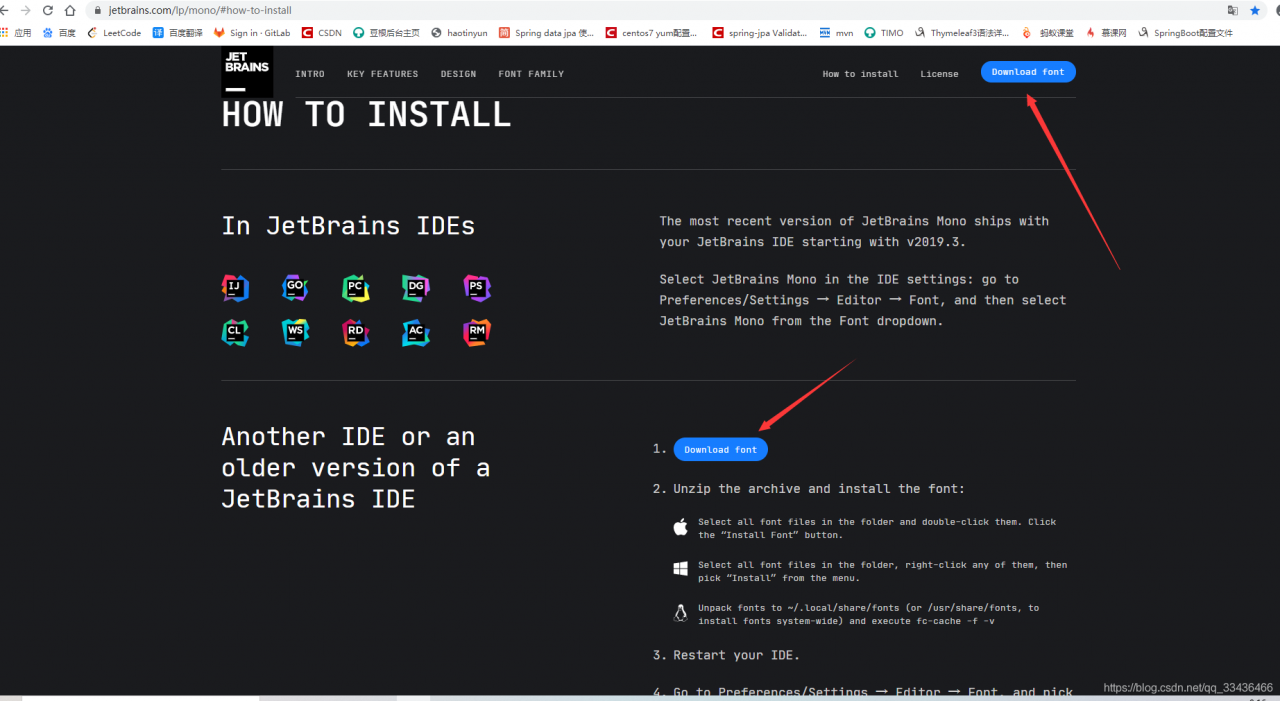Viewport: 1280px width, 701px height.
Task: Open Rider (RD) icon
Action: (x=356, y=332)
